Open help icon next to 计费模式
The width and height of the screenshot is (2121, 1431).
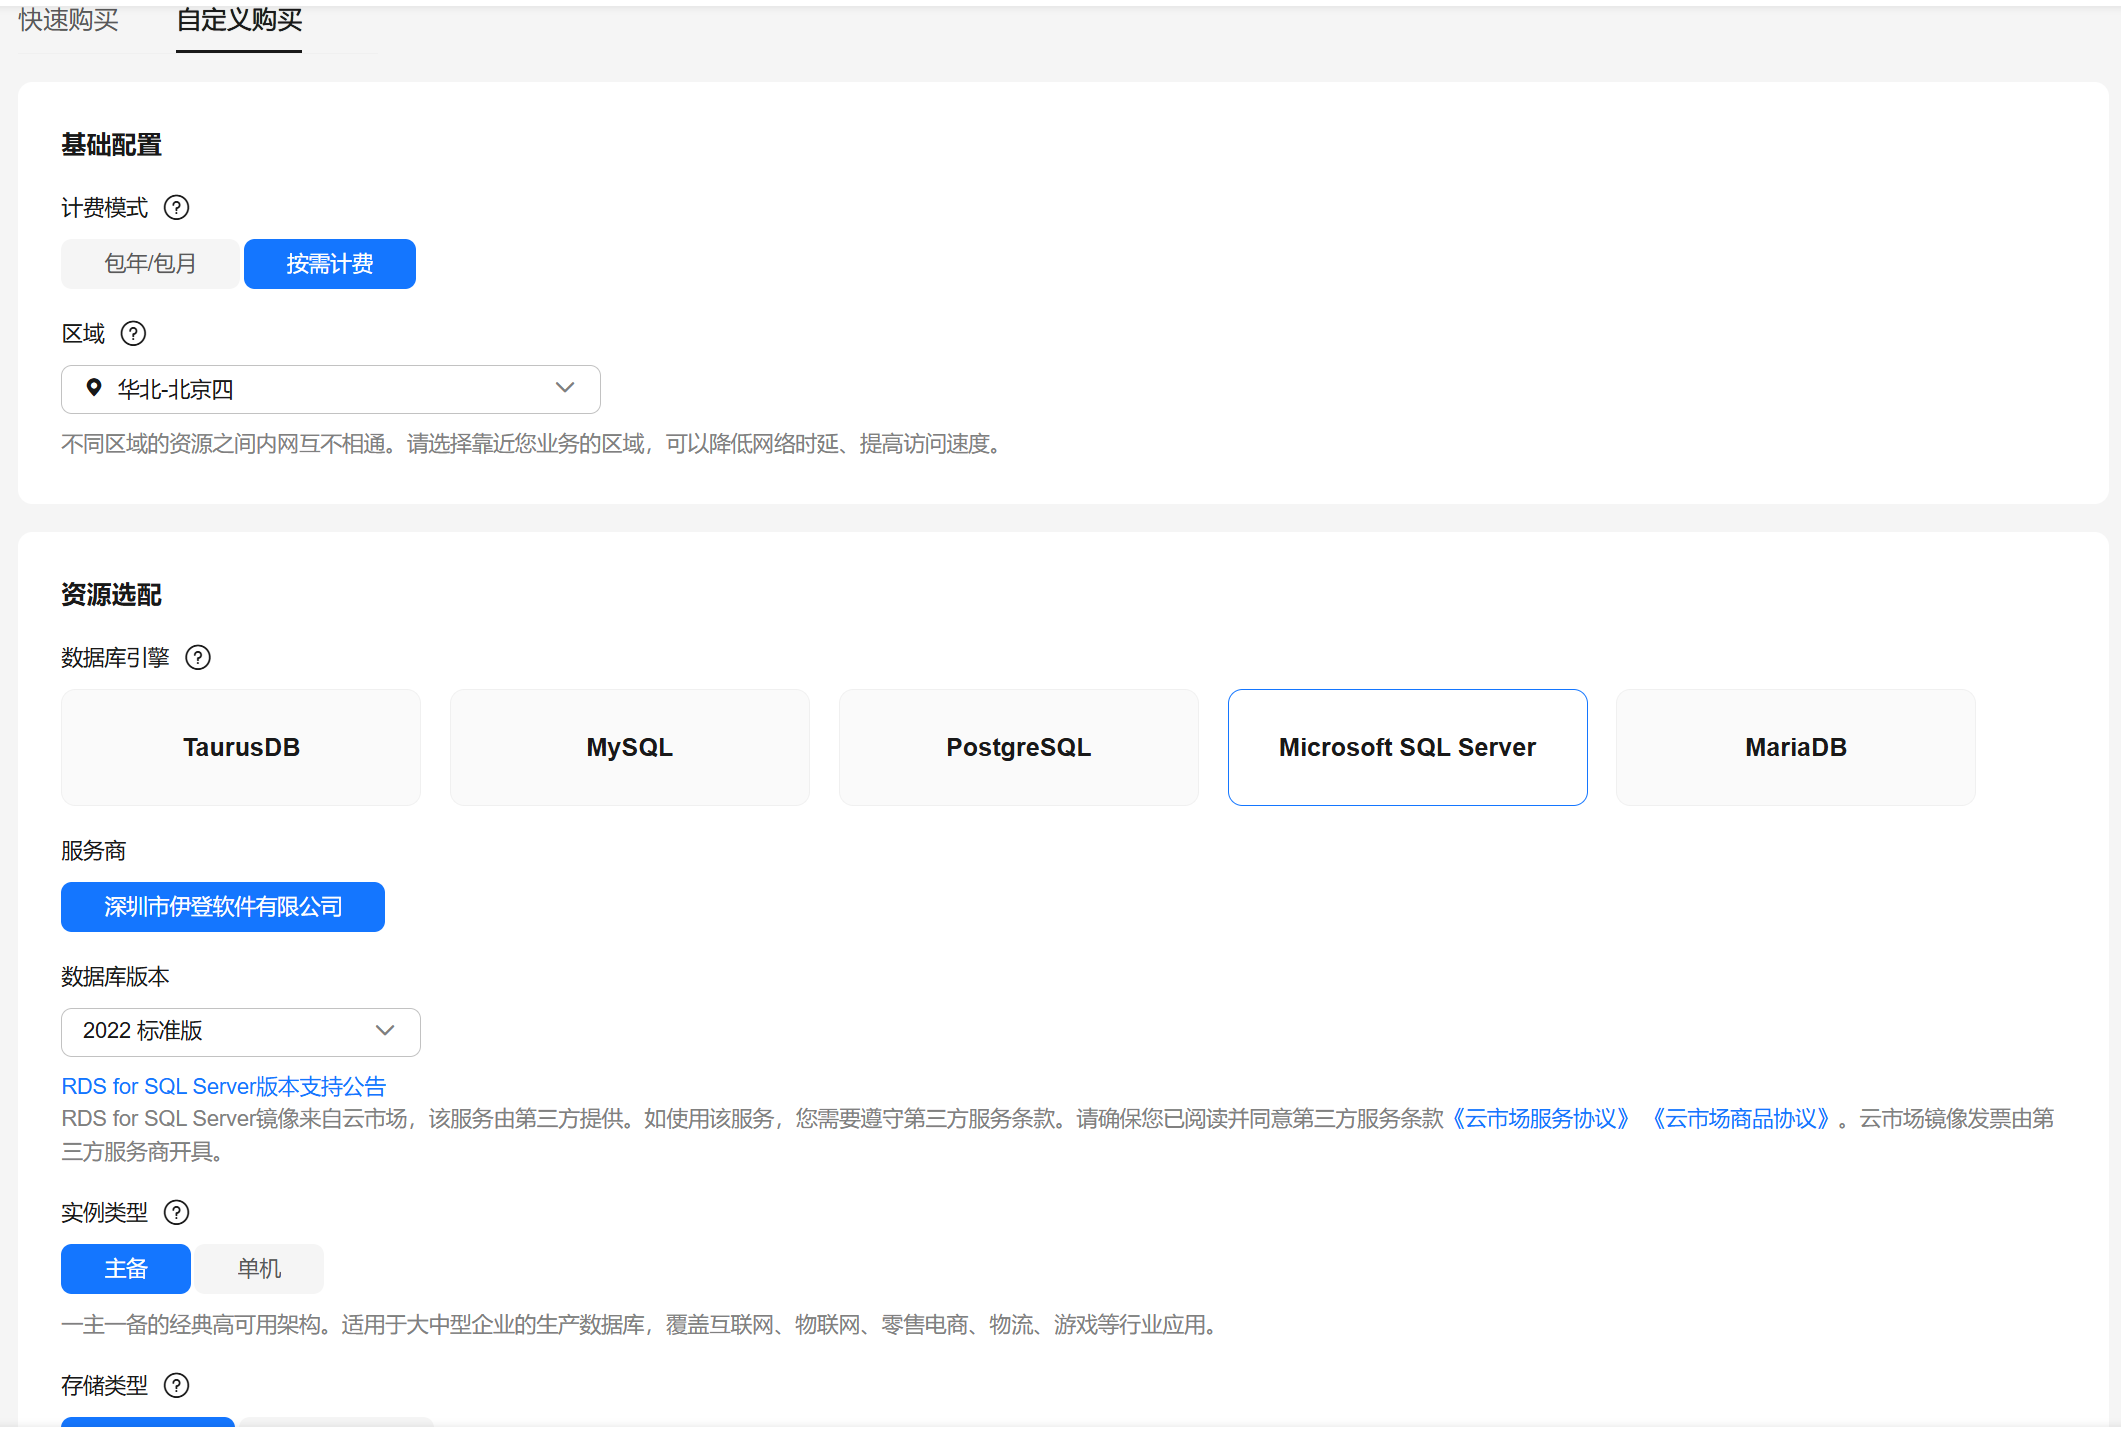coord(176,208)
